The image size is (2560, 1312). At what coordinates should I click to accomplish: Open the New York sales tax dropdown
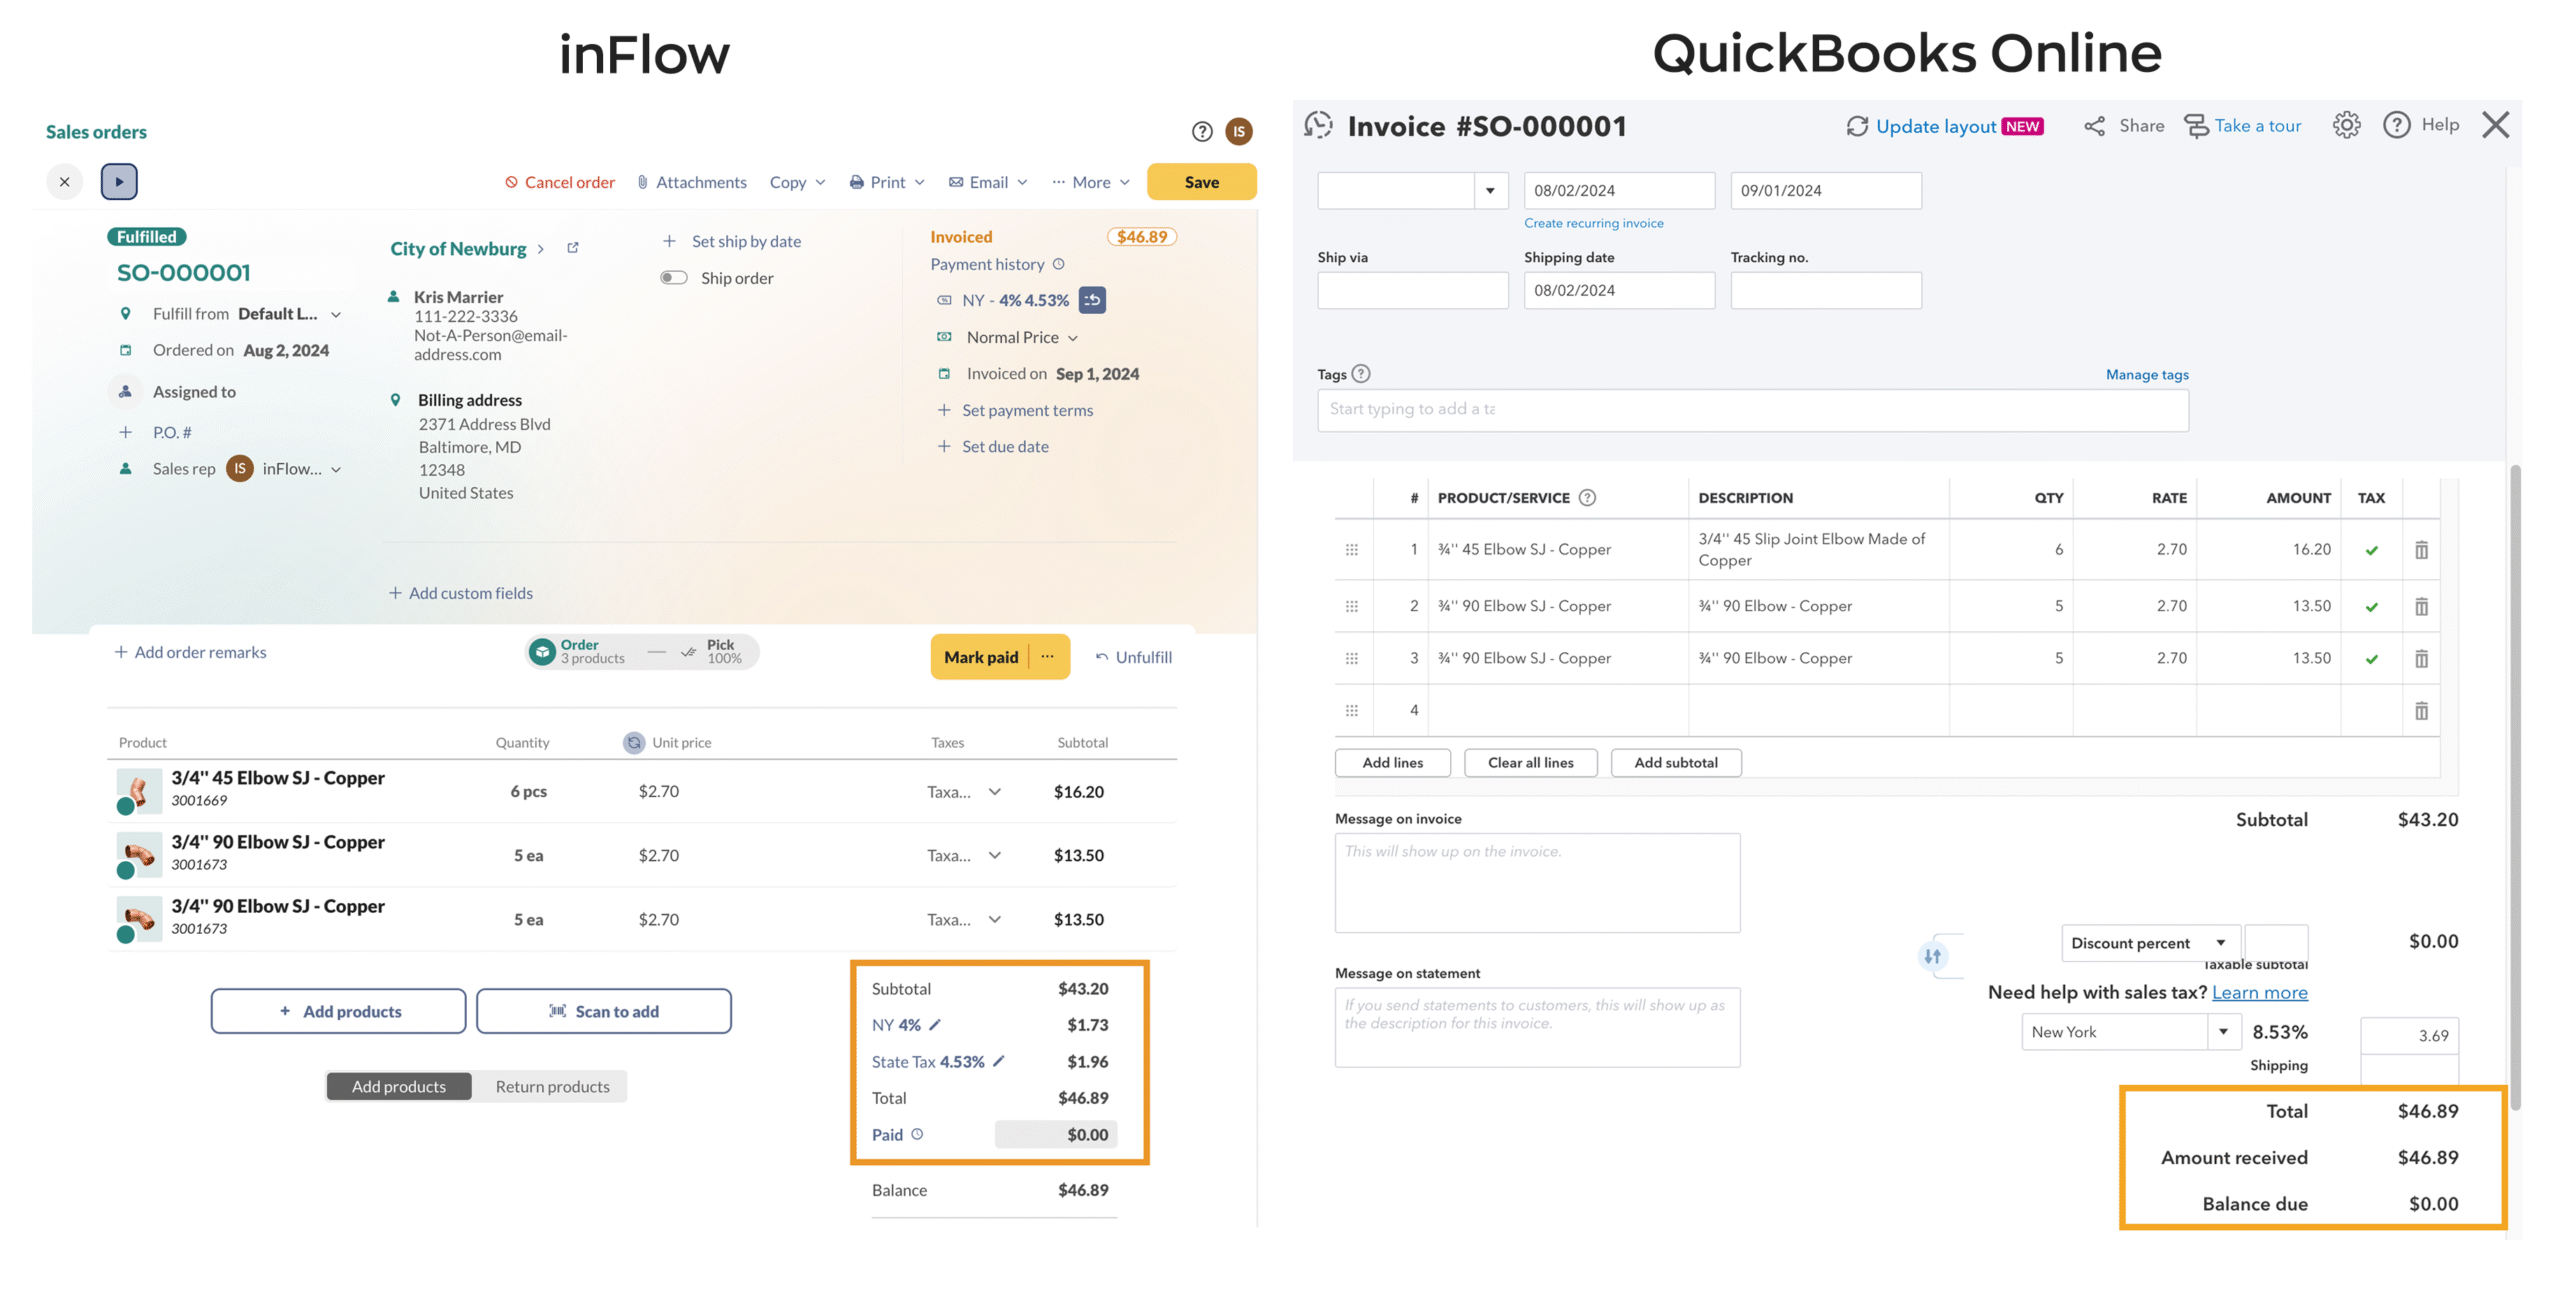[x=2224, y=1031]
